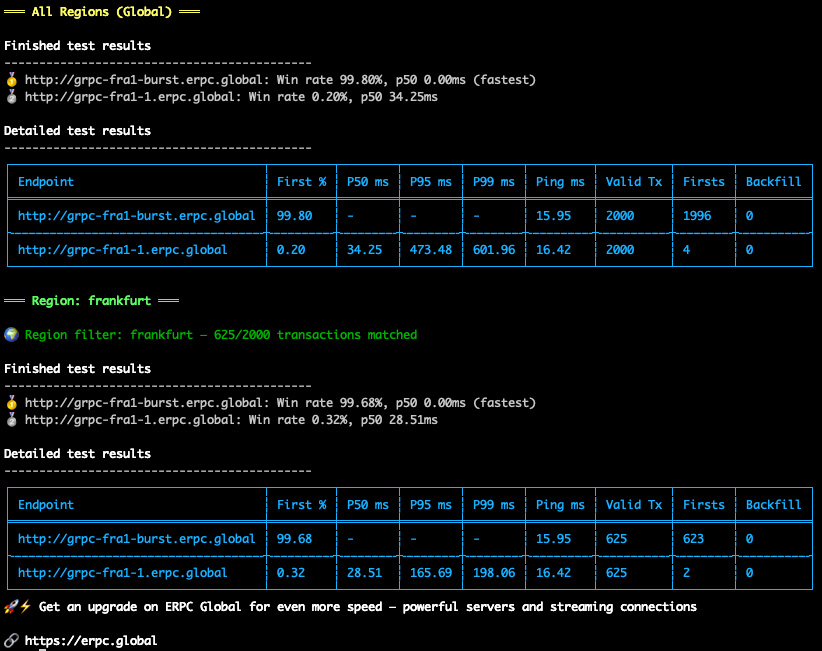
Task: Click the All Regions (Global) heading
Action: coord(102,12)
